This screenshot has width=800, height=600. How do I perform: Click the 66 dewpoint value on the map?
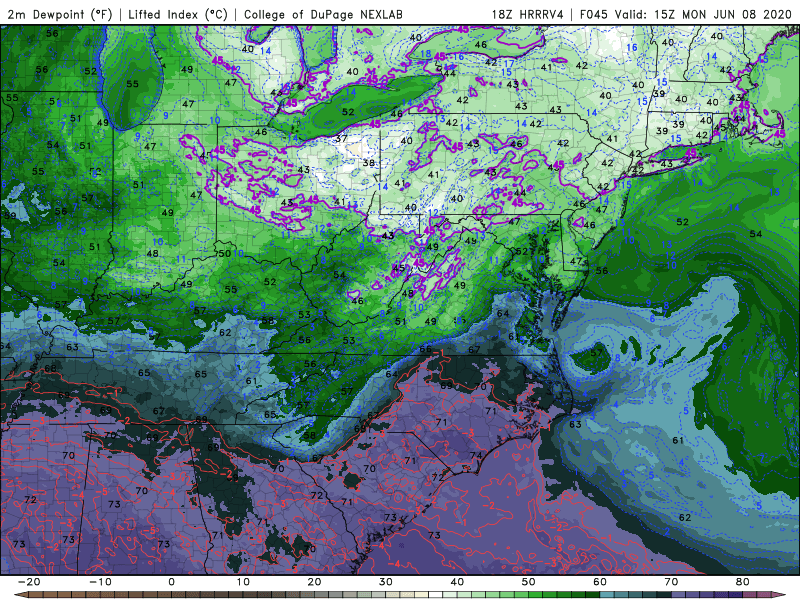pyautogui.click(x=425, y=349)
